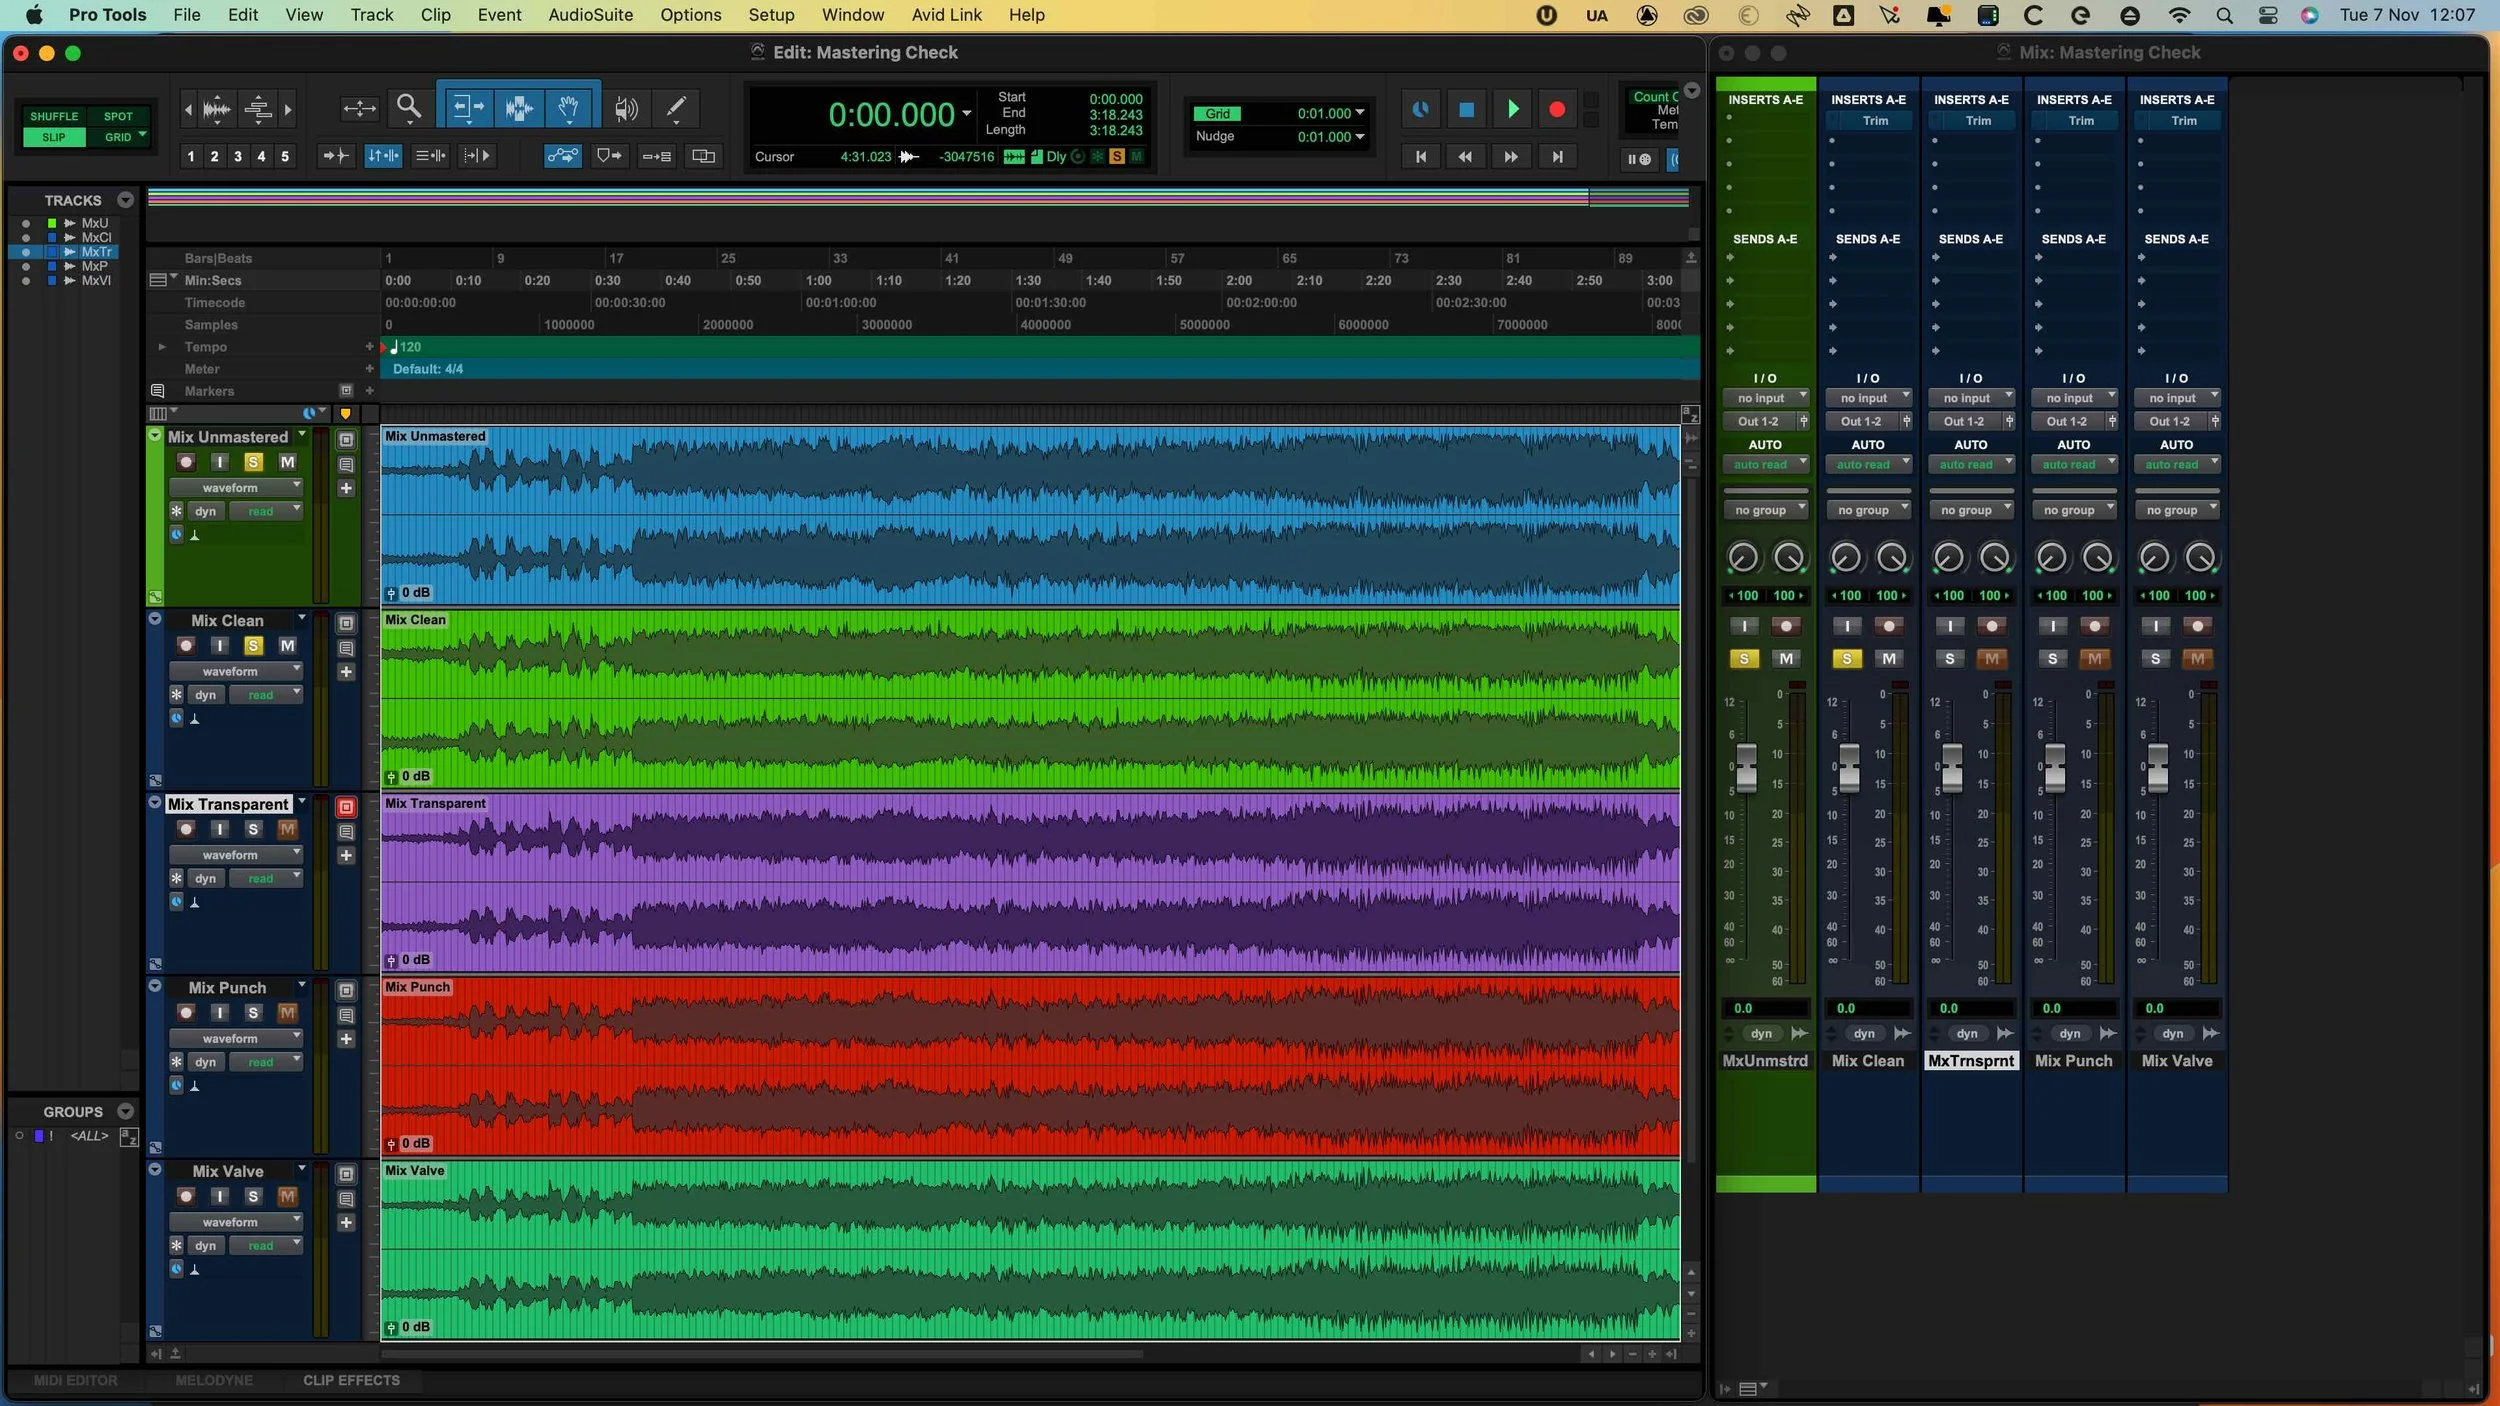The height and width of the screenshot is (1406, 2500).
Task: Solo the Mix Unmastered track
Action: [x=252, y=461]
